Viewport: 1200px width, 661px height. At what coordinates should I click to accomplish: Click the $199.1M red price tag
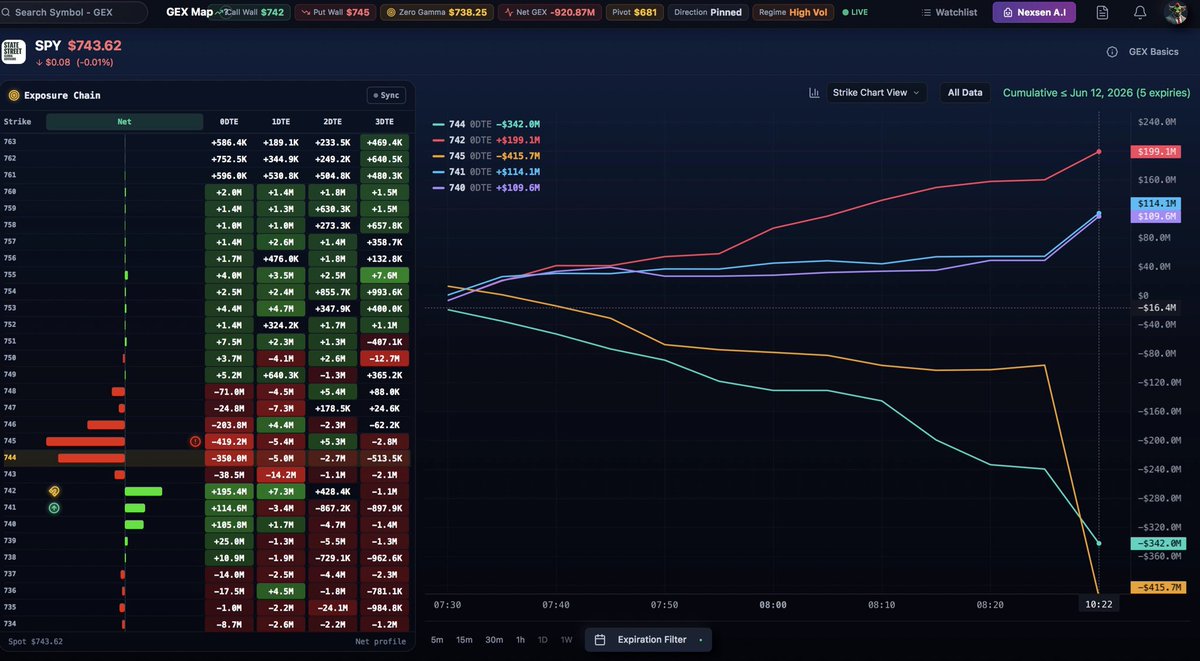tap(1156, 152)
